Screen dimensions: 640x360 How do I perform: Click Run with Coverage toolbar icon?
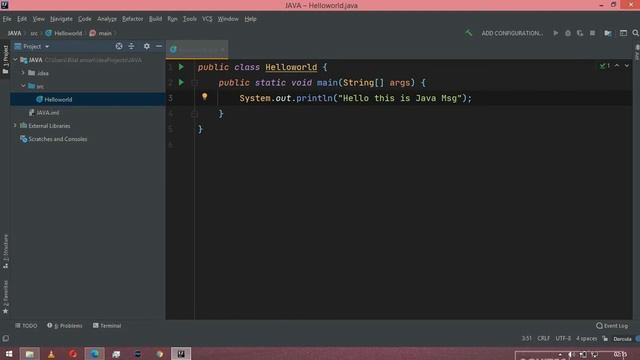(580, 33)
